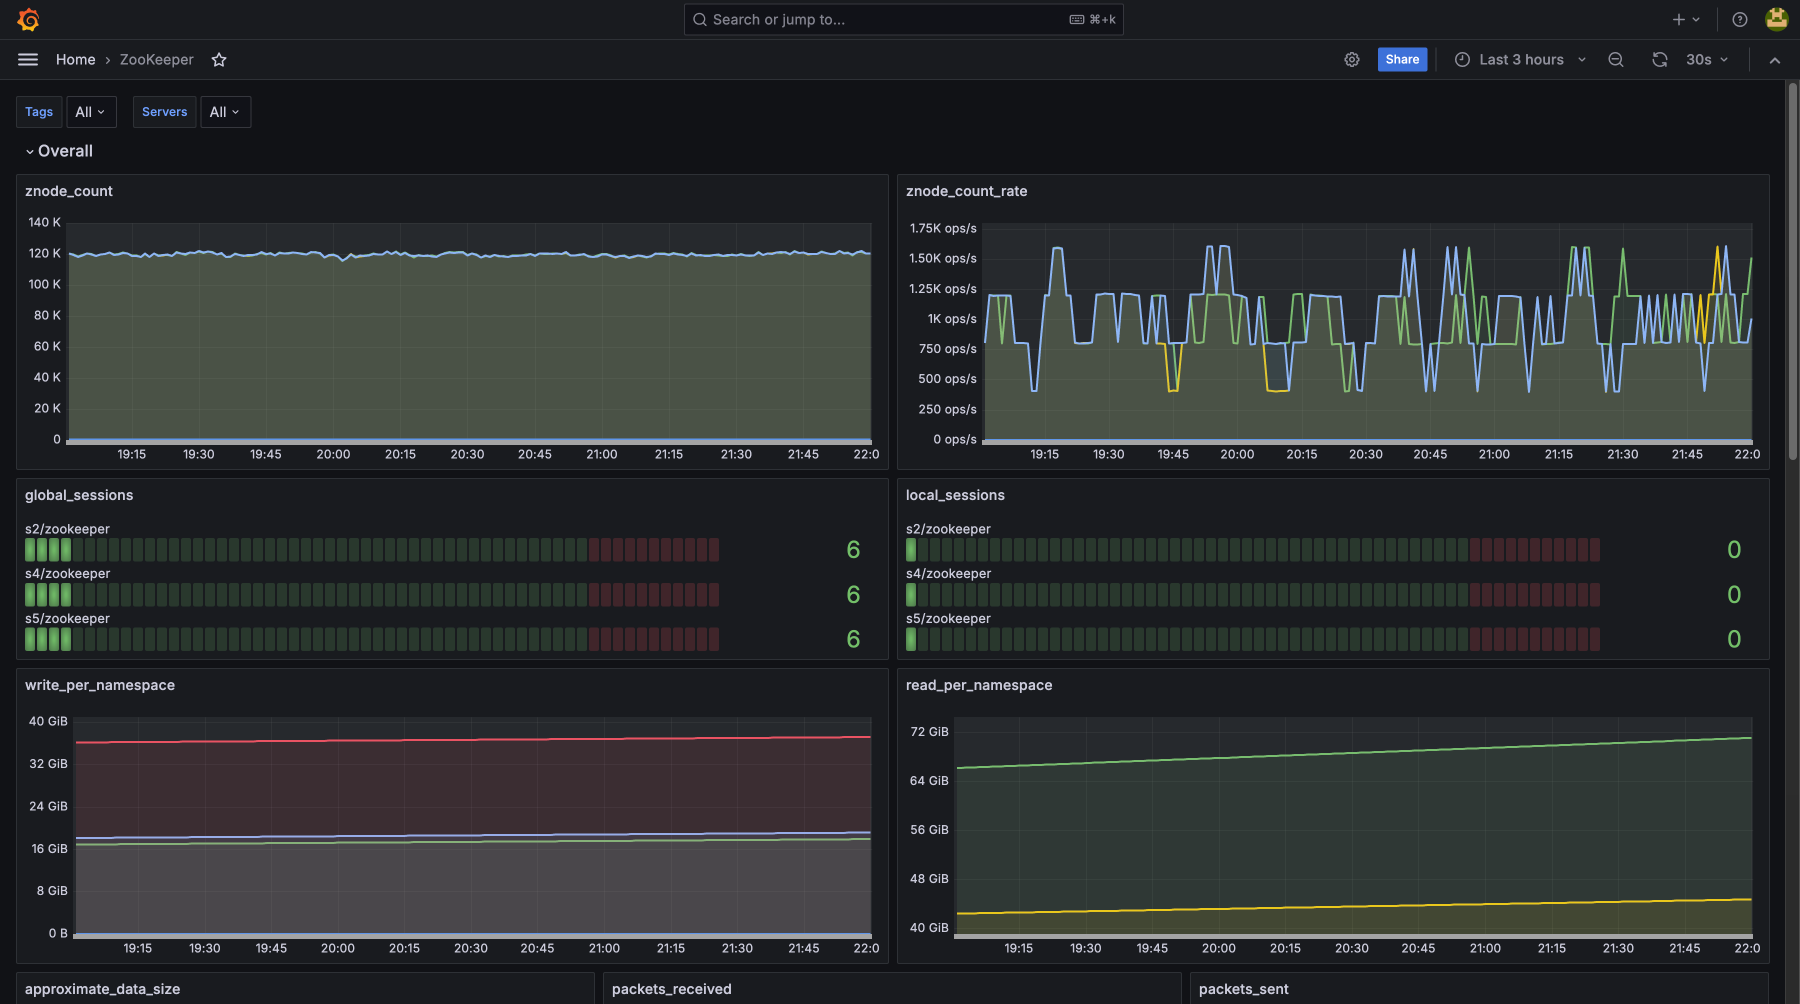Click the read_per_namespace panel title
Viewport: 1800px width, 1004px height.
tap(978, 685)
